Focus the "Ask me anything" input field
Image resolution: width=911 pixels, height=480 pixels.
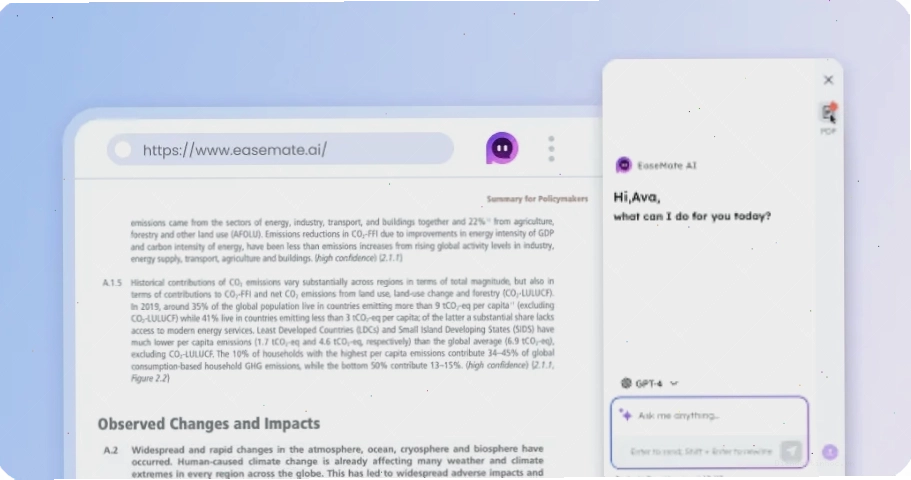coord(709,415)
